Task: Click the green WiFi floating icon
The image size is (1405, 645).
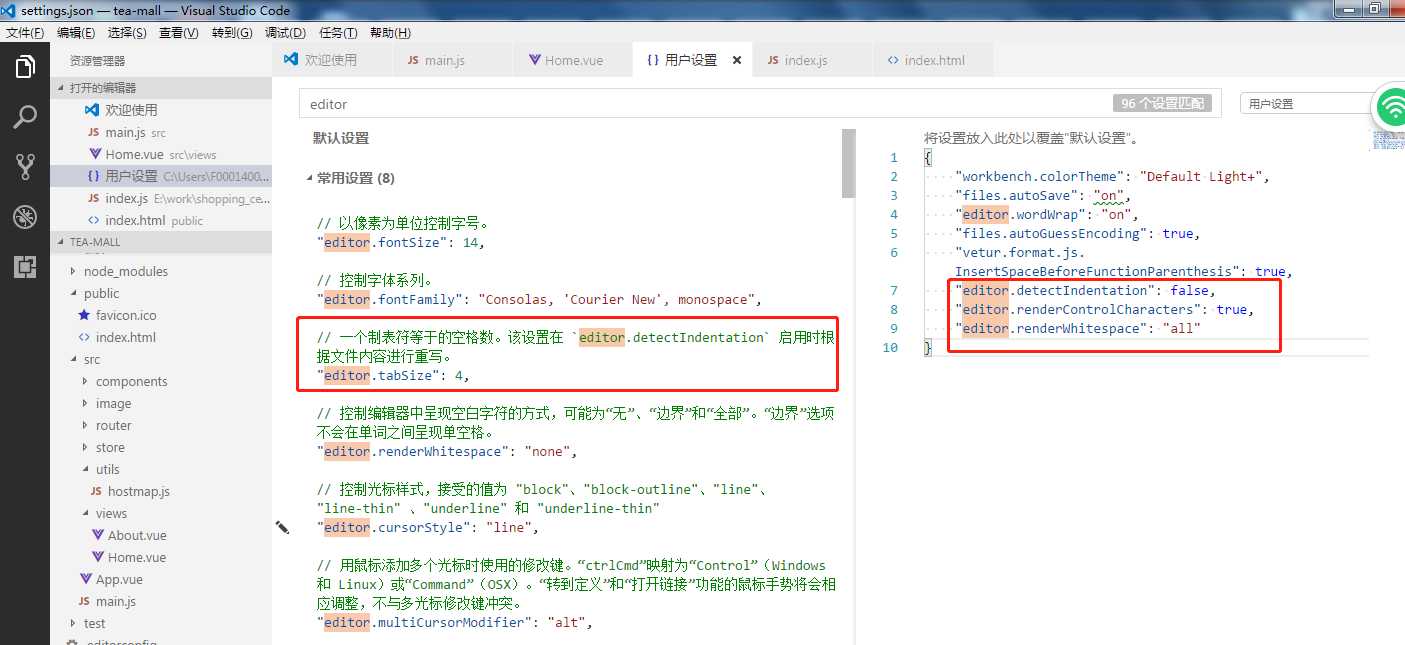Action: (x=1391, y=106)
